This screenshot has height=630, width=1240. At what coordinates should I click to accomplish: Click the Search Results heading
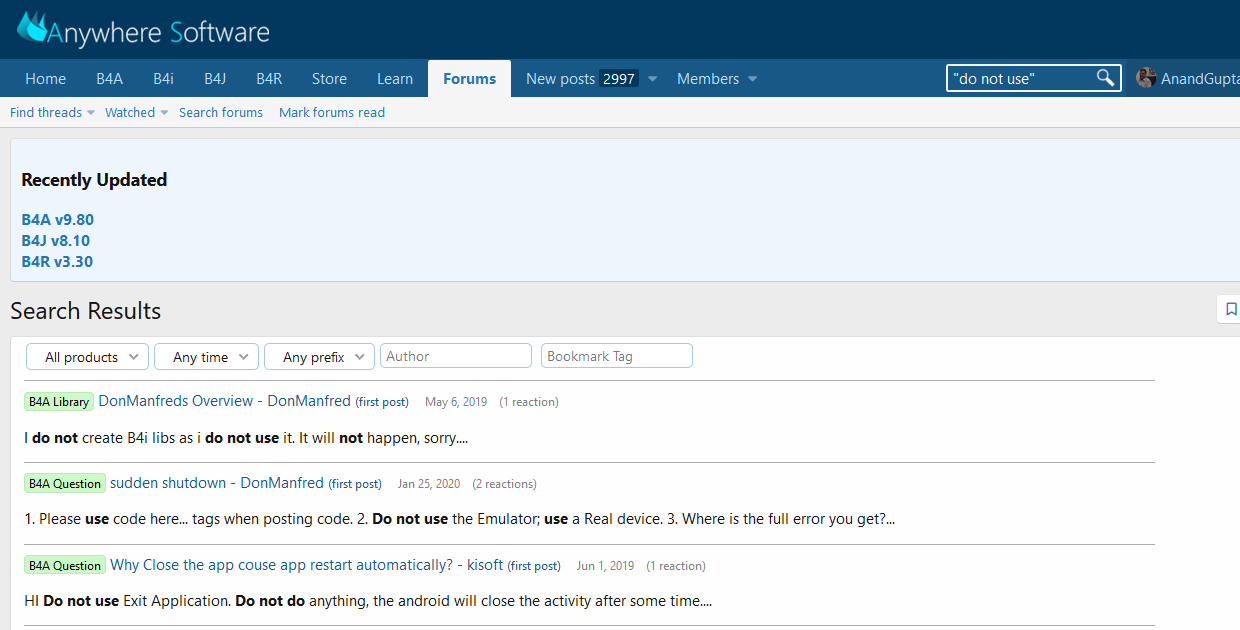[x=86, y=311]
